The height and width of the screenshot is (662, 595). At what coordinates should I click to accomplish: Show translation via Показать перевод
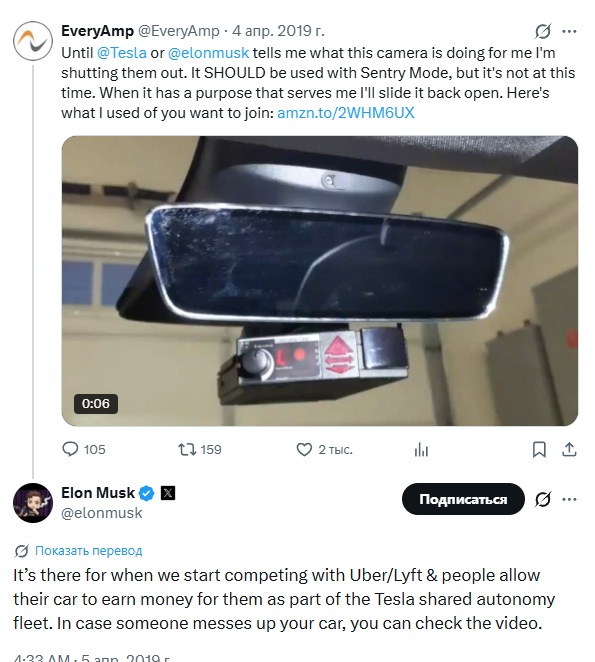click(88, 551)
